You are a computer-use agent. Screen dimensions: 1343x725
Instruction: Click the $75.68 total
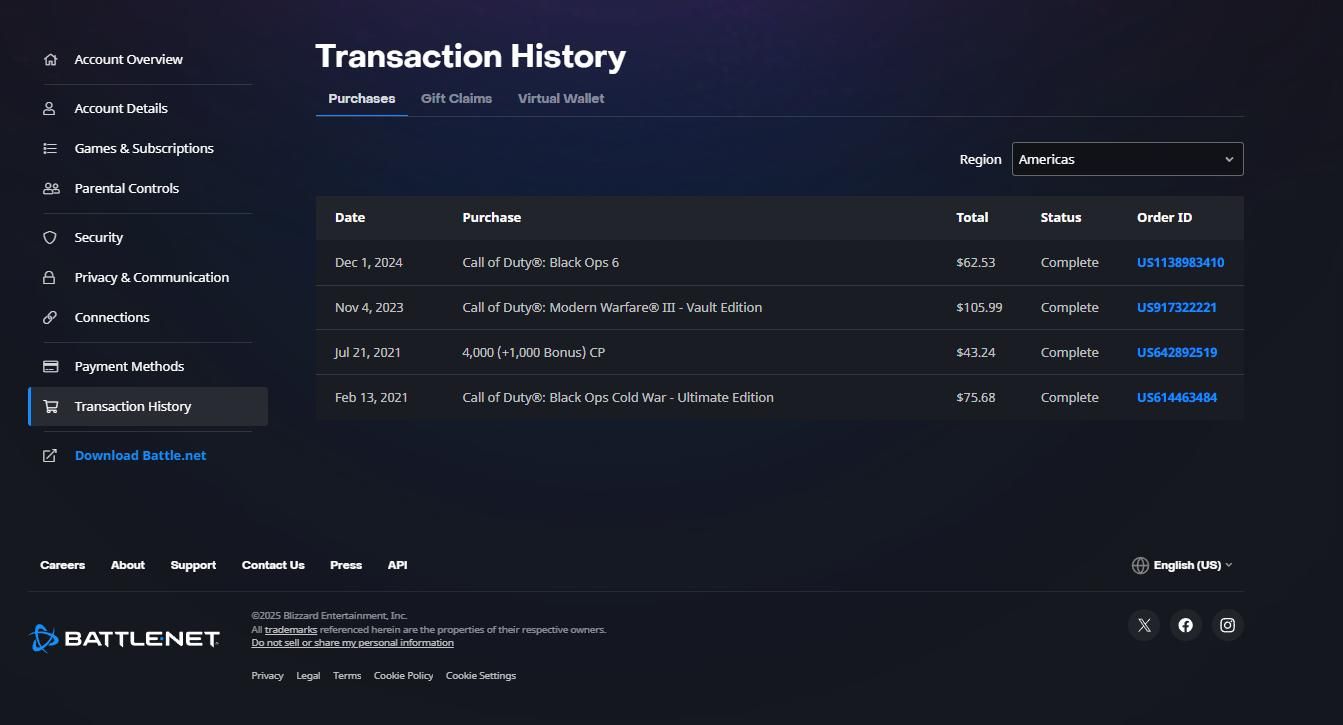(975, 398)
